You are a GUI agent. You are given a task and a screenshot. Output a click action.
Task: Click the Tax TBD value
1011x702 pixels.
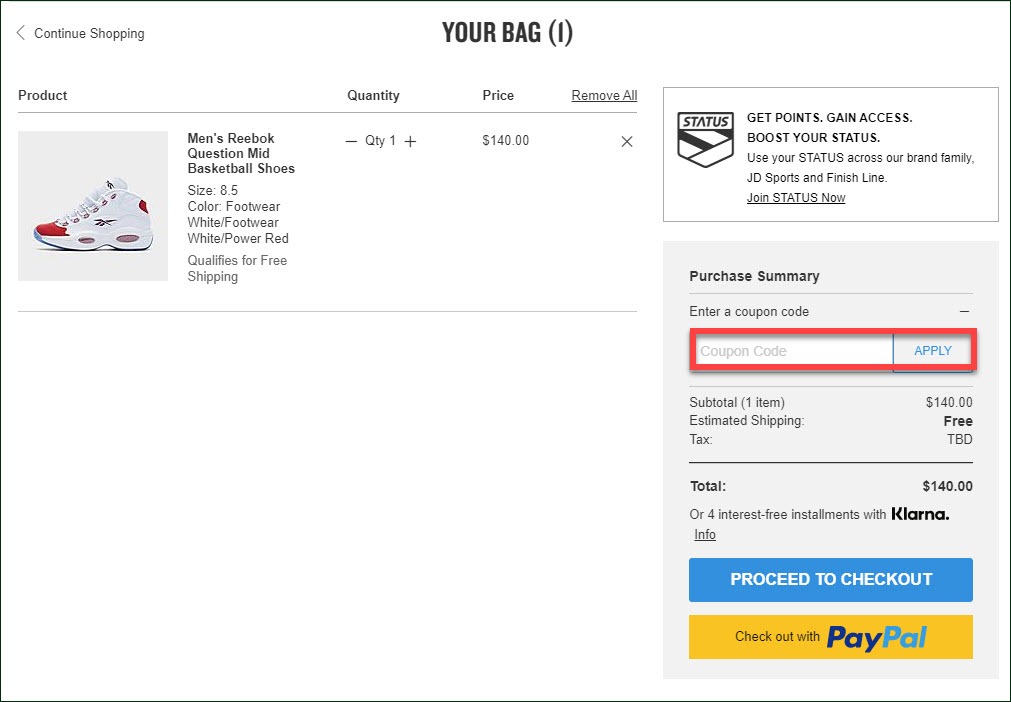tap(959, 440)
